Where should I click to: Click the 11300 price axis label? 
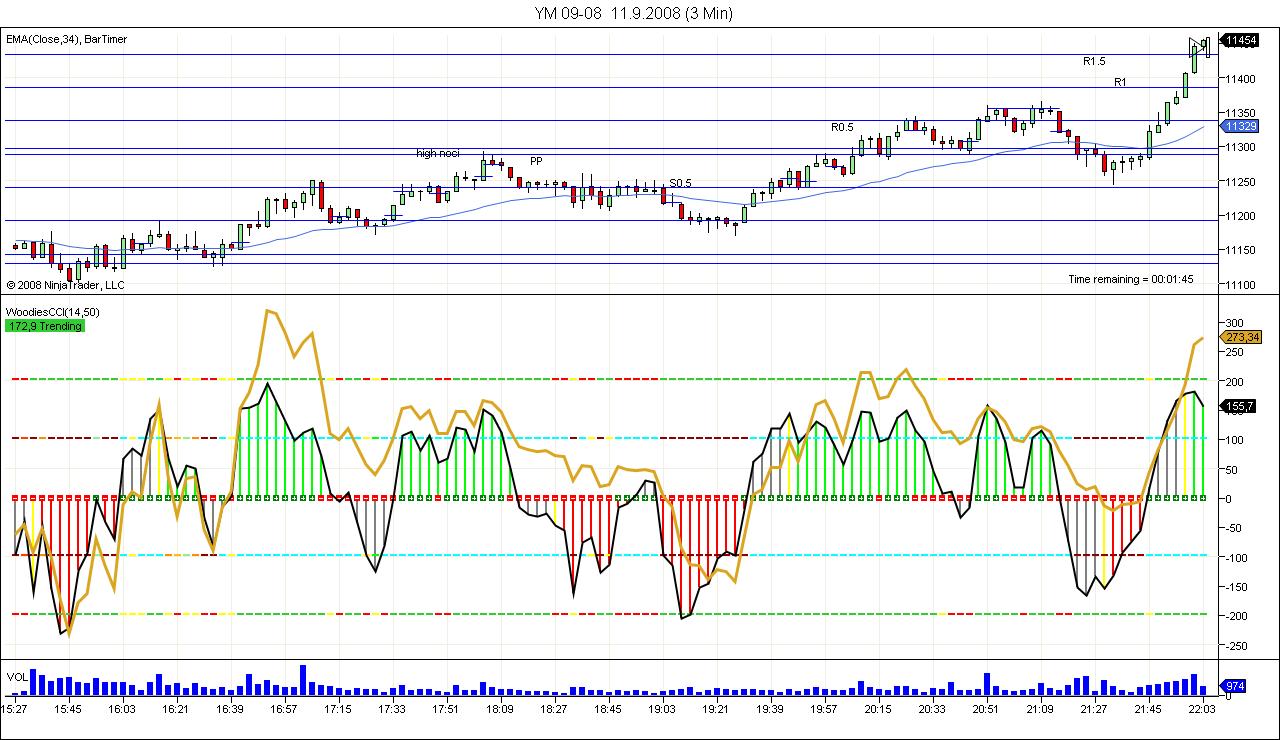(x=1239, y=147)
